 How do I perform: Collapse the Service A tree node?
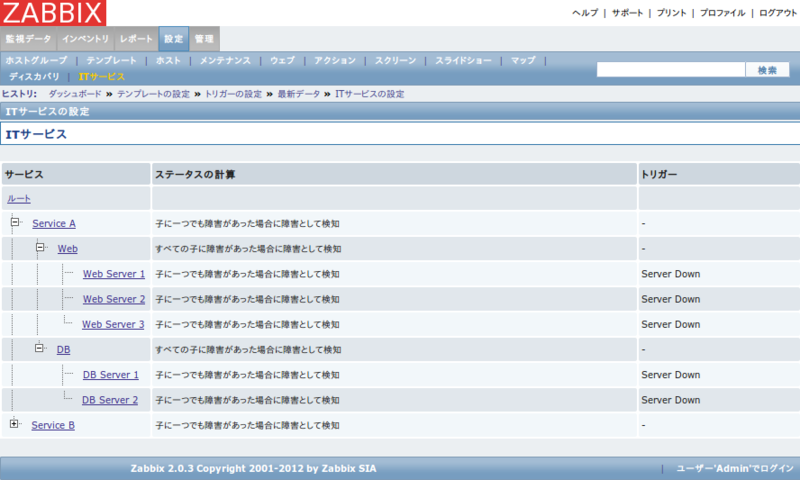15,222
